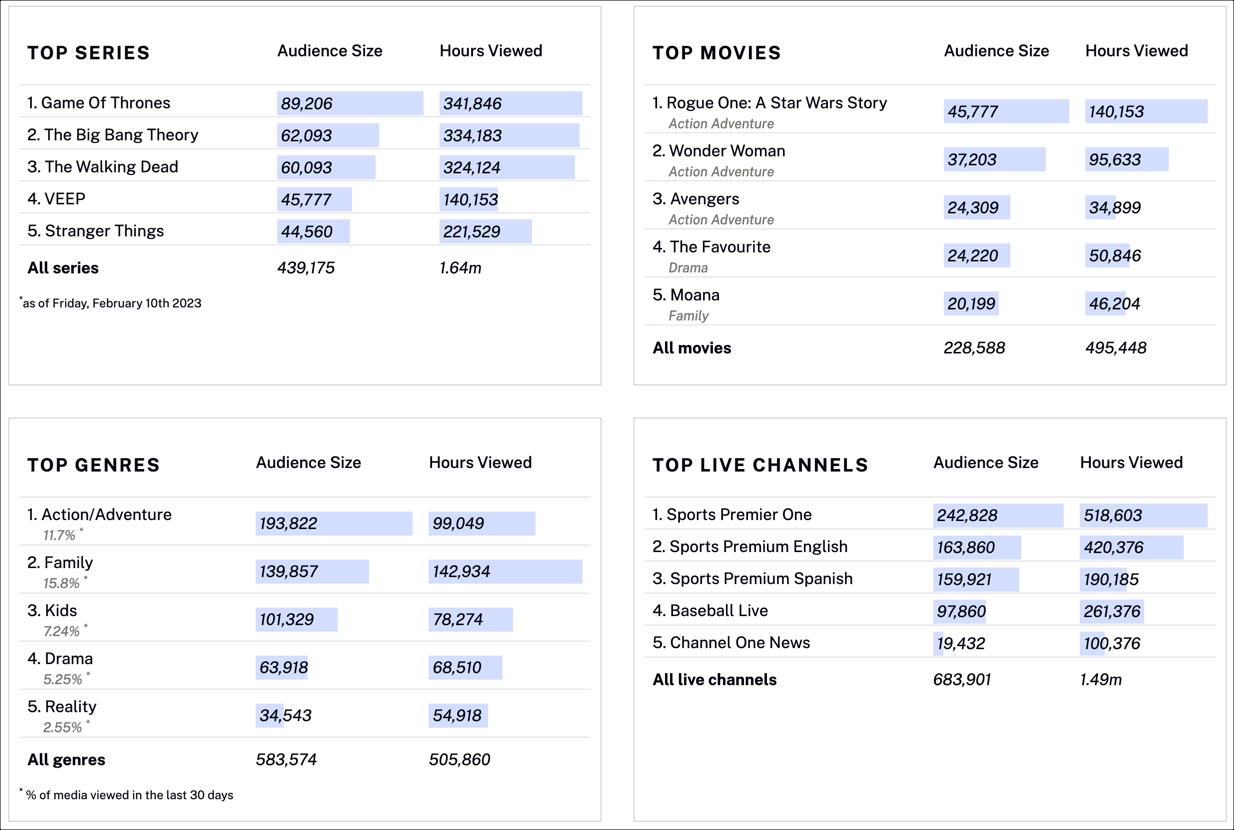Click 'All movies' total label
The image size is (1234, 830).
pyautogui.click(x=692, y=348)
